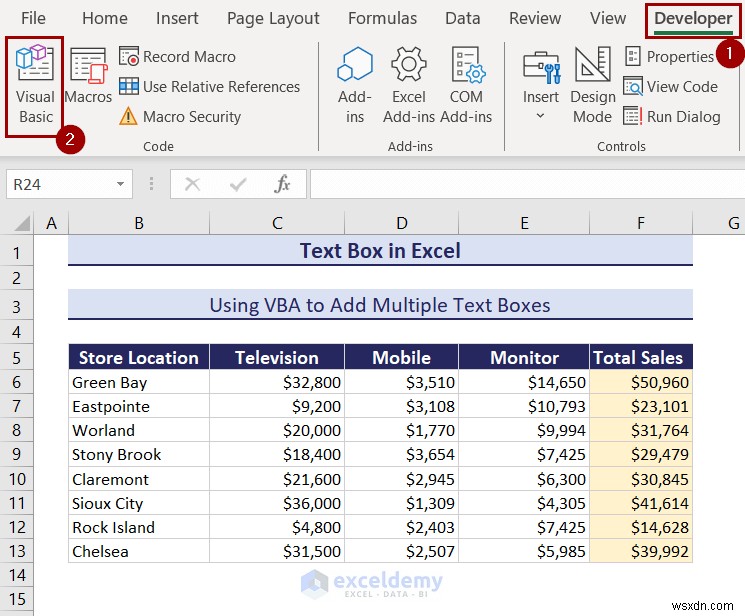Open COM Add-ins dialog
Screen dimensions: 745x616
(466, 86)
